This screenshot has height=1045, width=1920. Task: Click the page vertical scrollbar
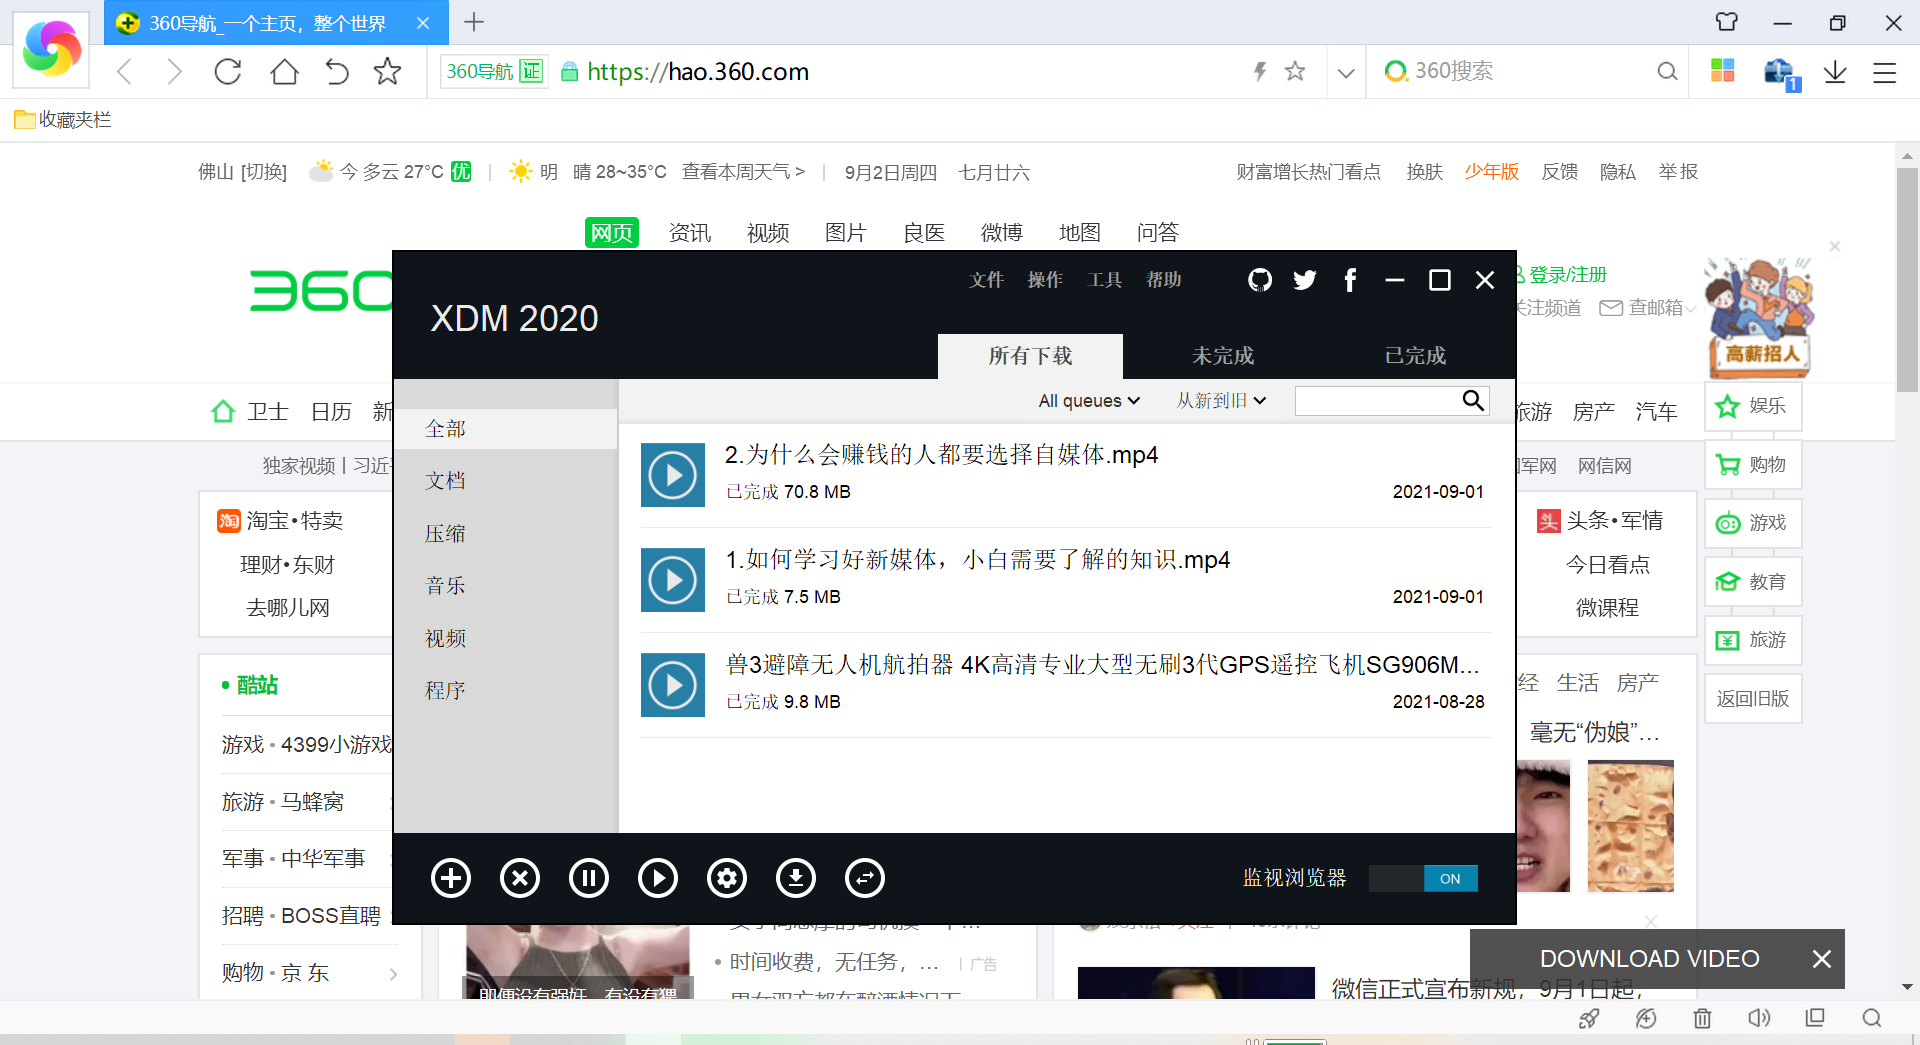click(x=1907, y=280)
